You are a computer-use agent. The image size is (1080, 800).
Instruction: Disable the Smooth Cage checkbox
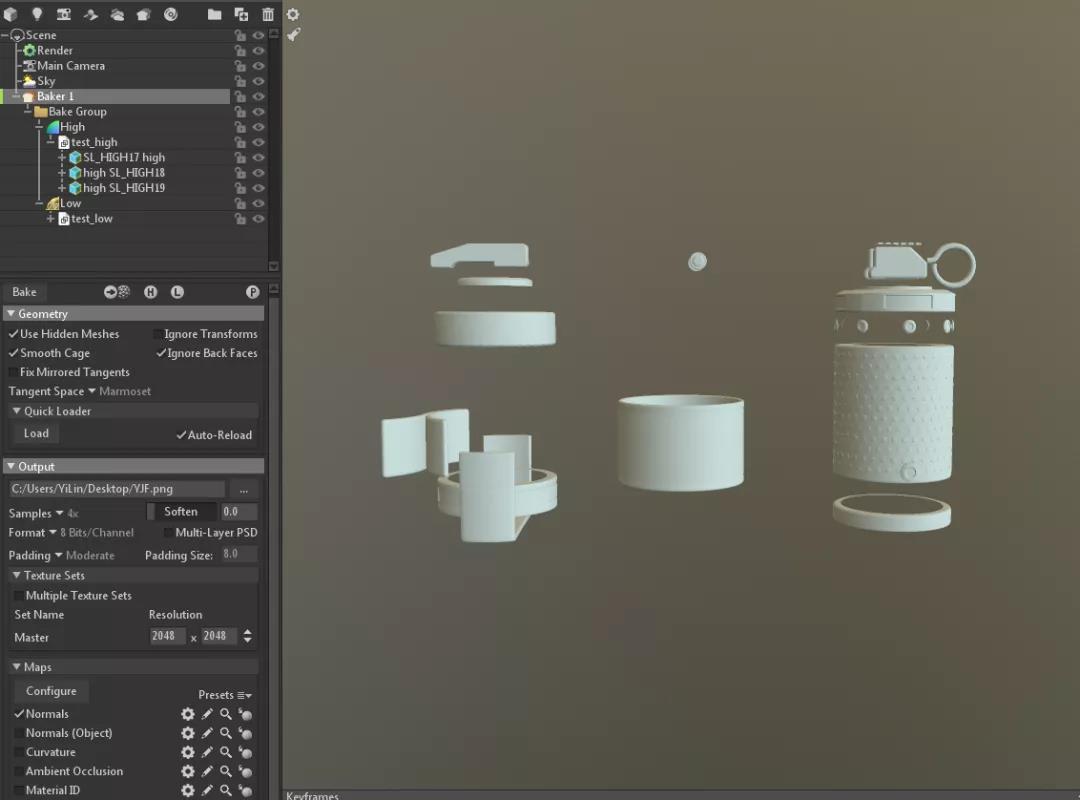coord(14,353)
